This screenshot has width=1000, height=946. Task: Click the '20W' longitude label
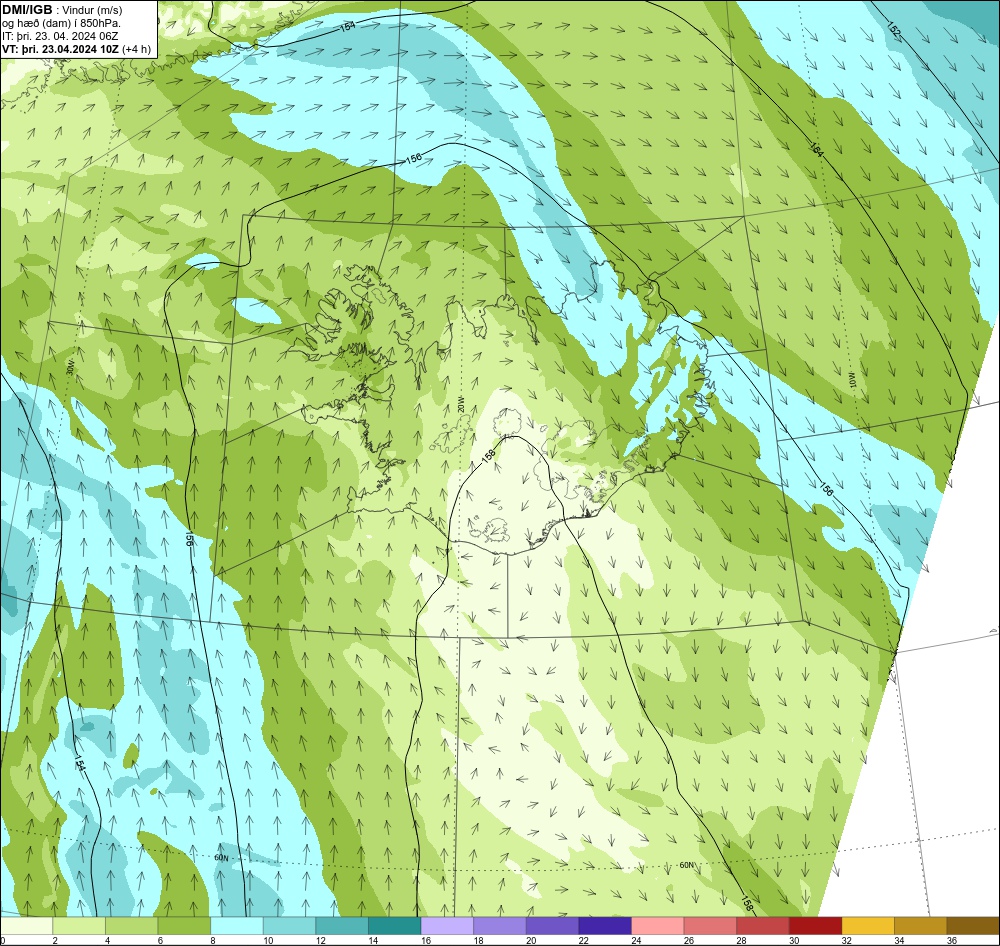coord(461,404)
